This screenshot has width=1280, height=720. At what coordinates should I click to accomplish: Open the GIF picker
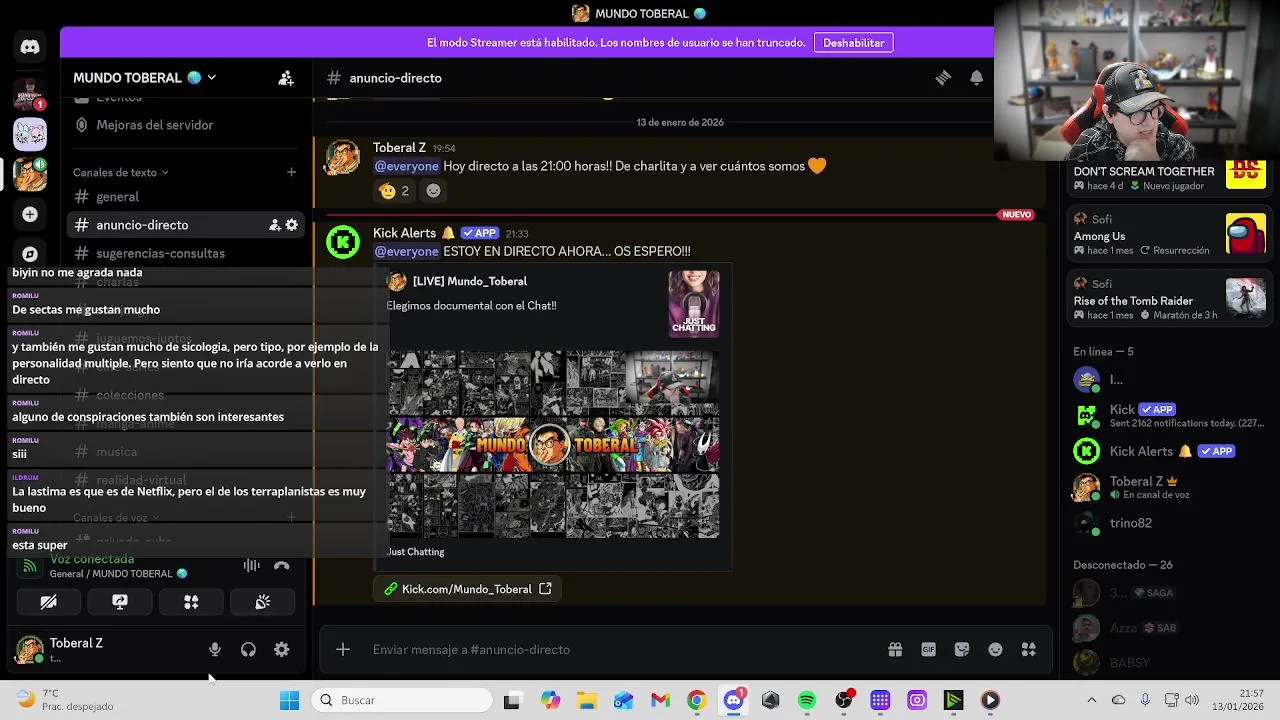click(x=929, y=650)
